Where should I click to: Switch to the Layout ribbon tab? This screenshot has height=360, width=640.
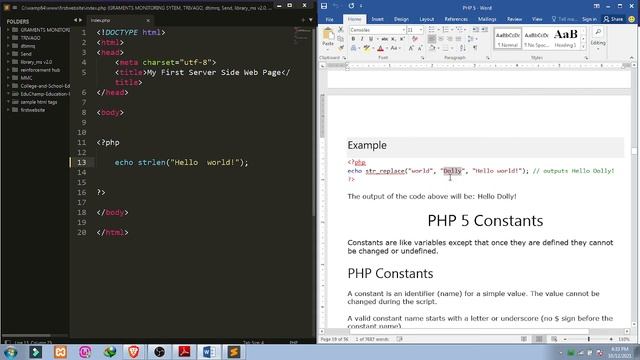(427, 19)
